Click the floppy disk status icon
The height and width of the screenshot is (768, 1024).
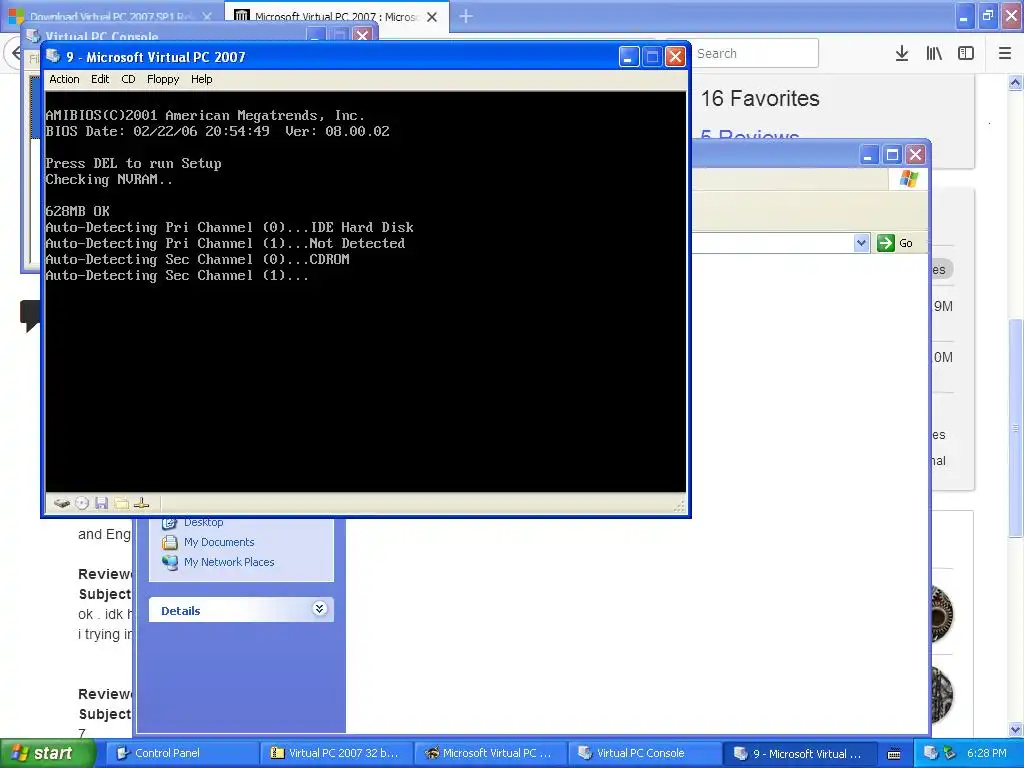101,503
